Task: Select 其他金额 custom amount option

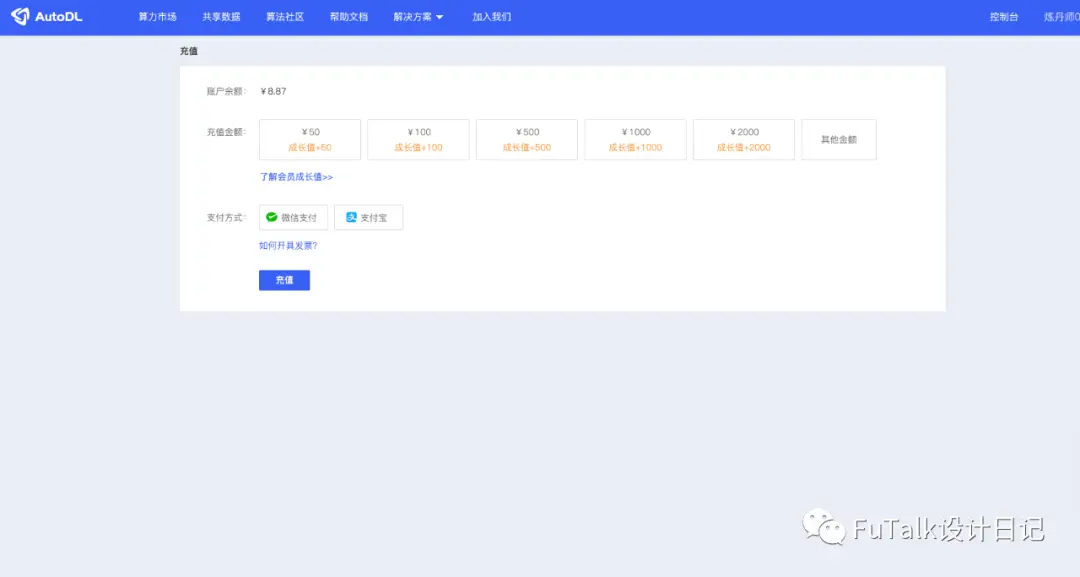Action: click(x=839, y=140)
